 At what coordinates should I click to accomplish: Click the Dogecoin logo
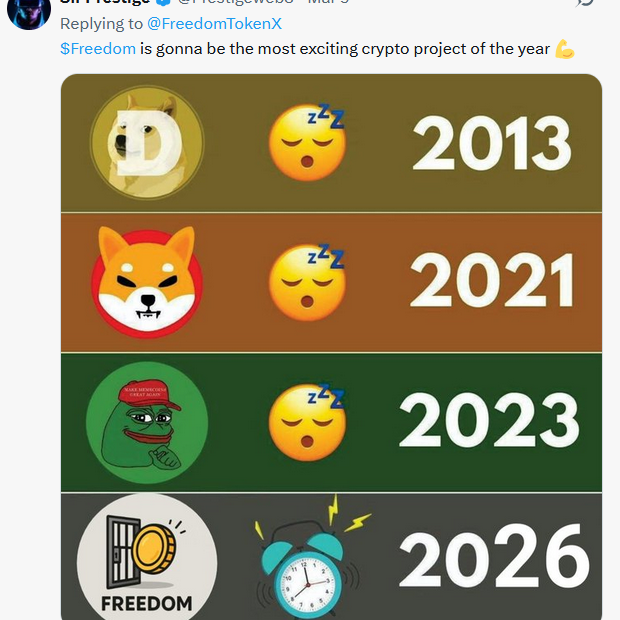point(147,142)
